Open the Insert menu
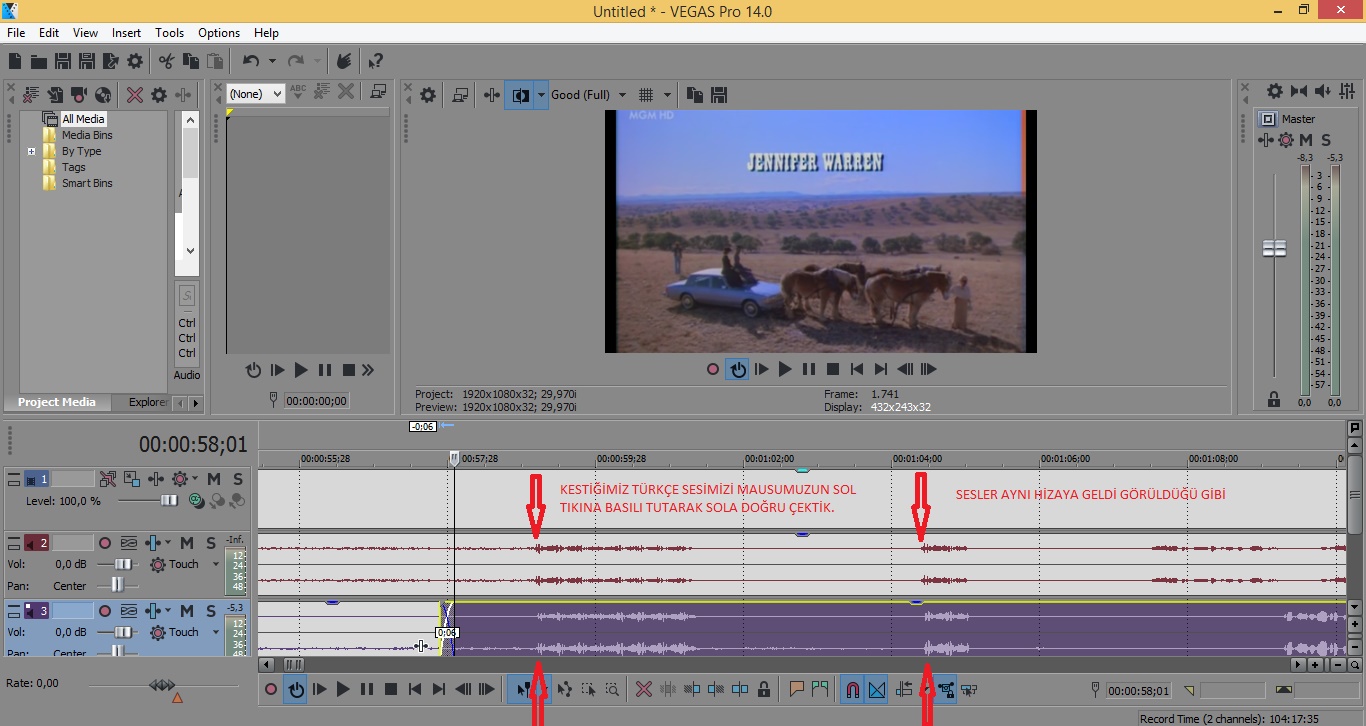 126,33
